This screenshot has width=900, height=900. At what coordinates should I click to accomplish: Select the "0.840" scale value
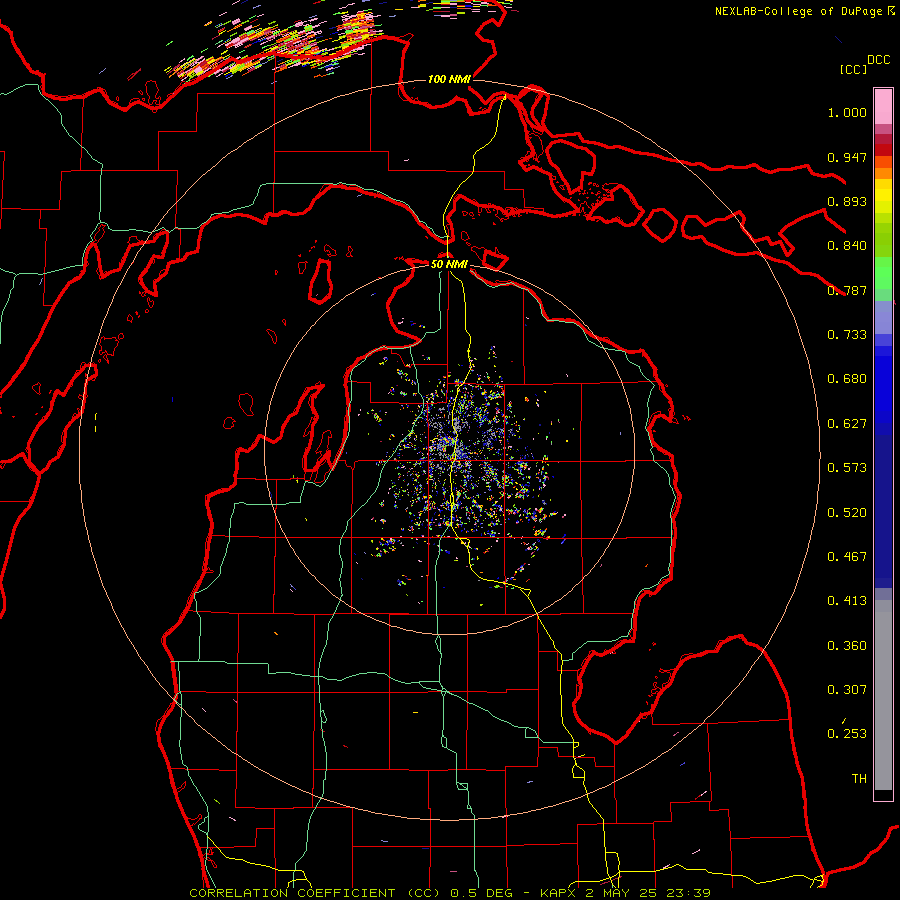847,246
